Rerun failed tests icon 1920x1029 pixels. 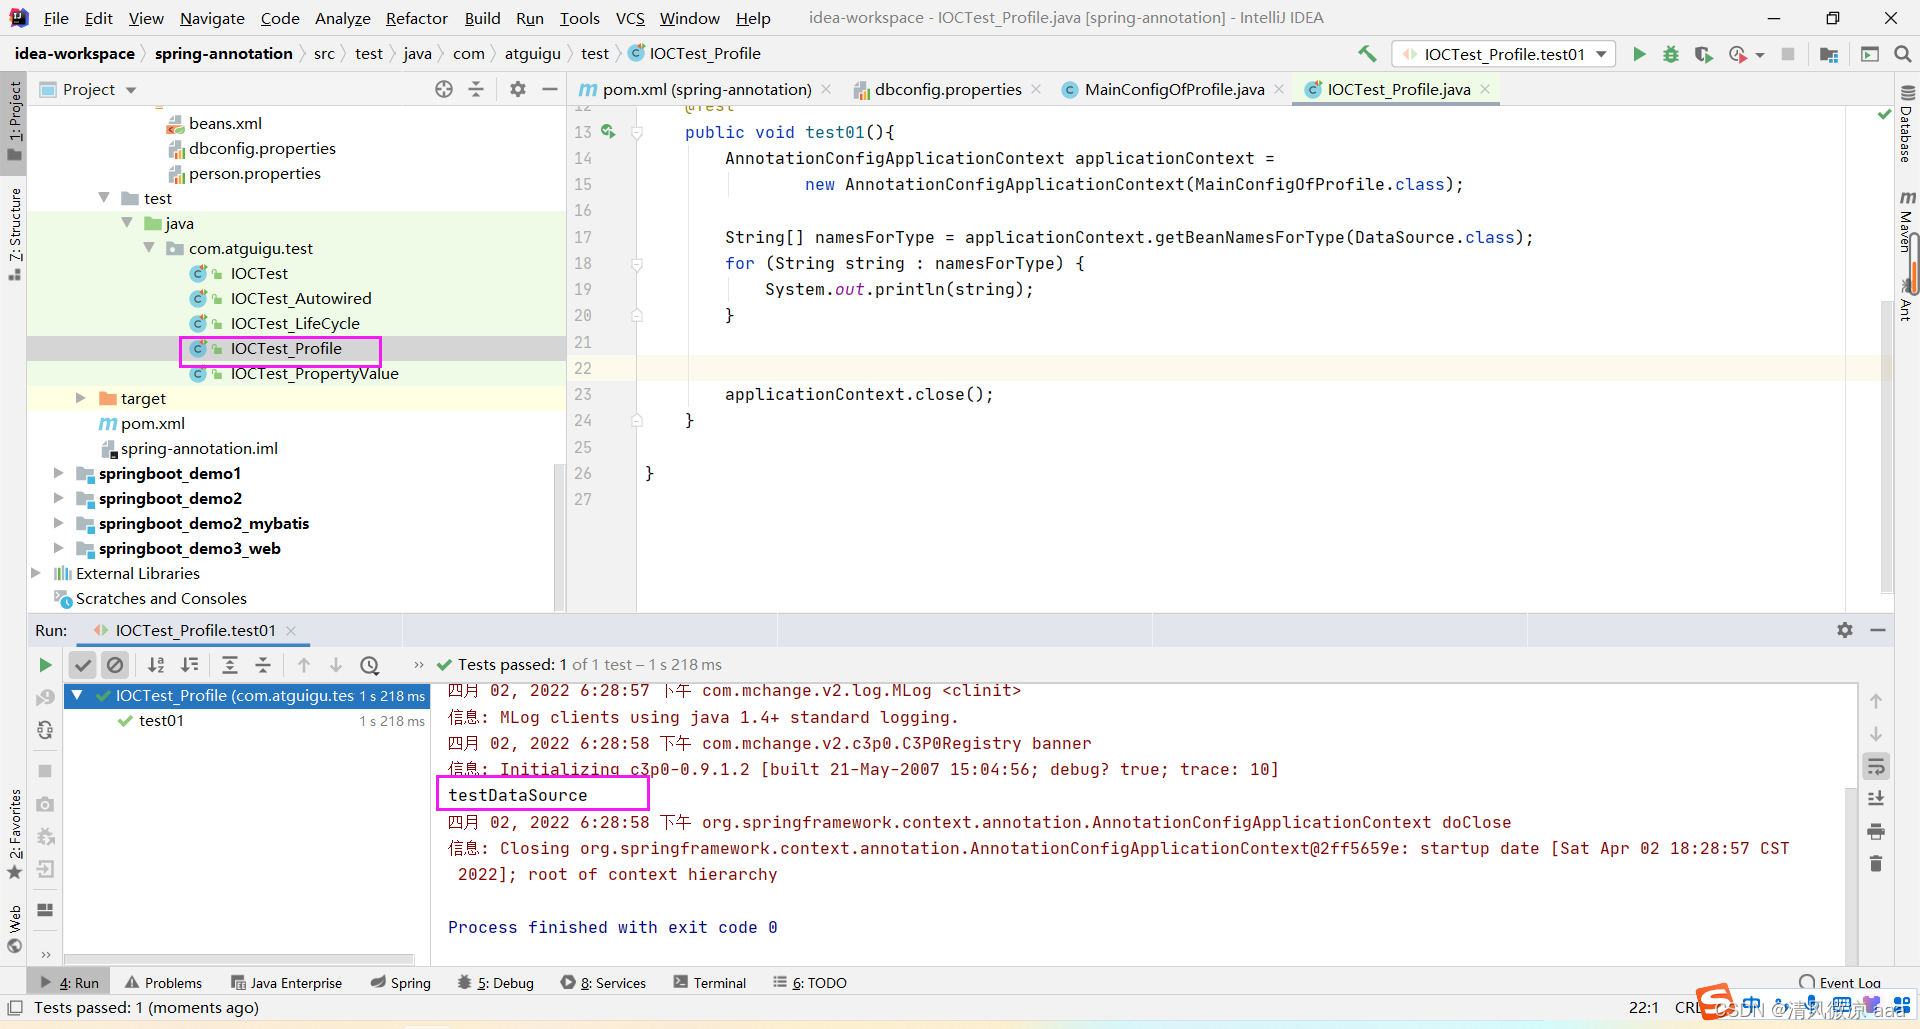(x=45, y=697)
